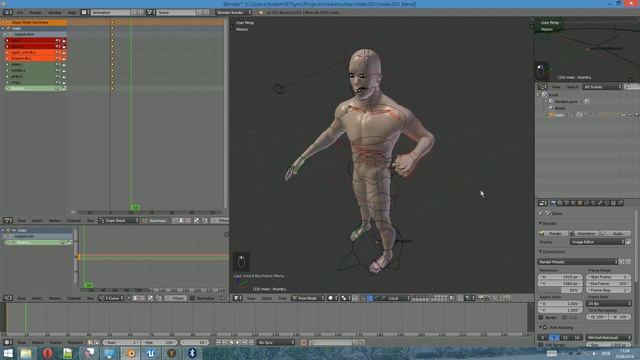Open the Render menu in the top bar
The width and height of the screenshot is (640, 360).
35,12
